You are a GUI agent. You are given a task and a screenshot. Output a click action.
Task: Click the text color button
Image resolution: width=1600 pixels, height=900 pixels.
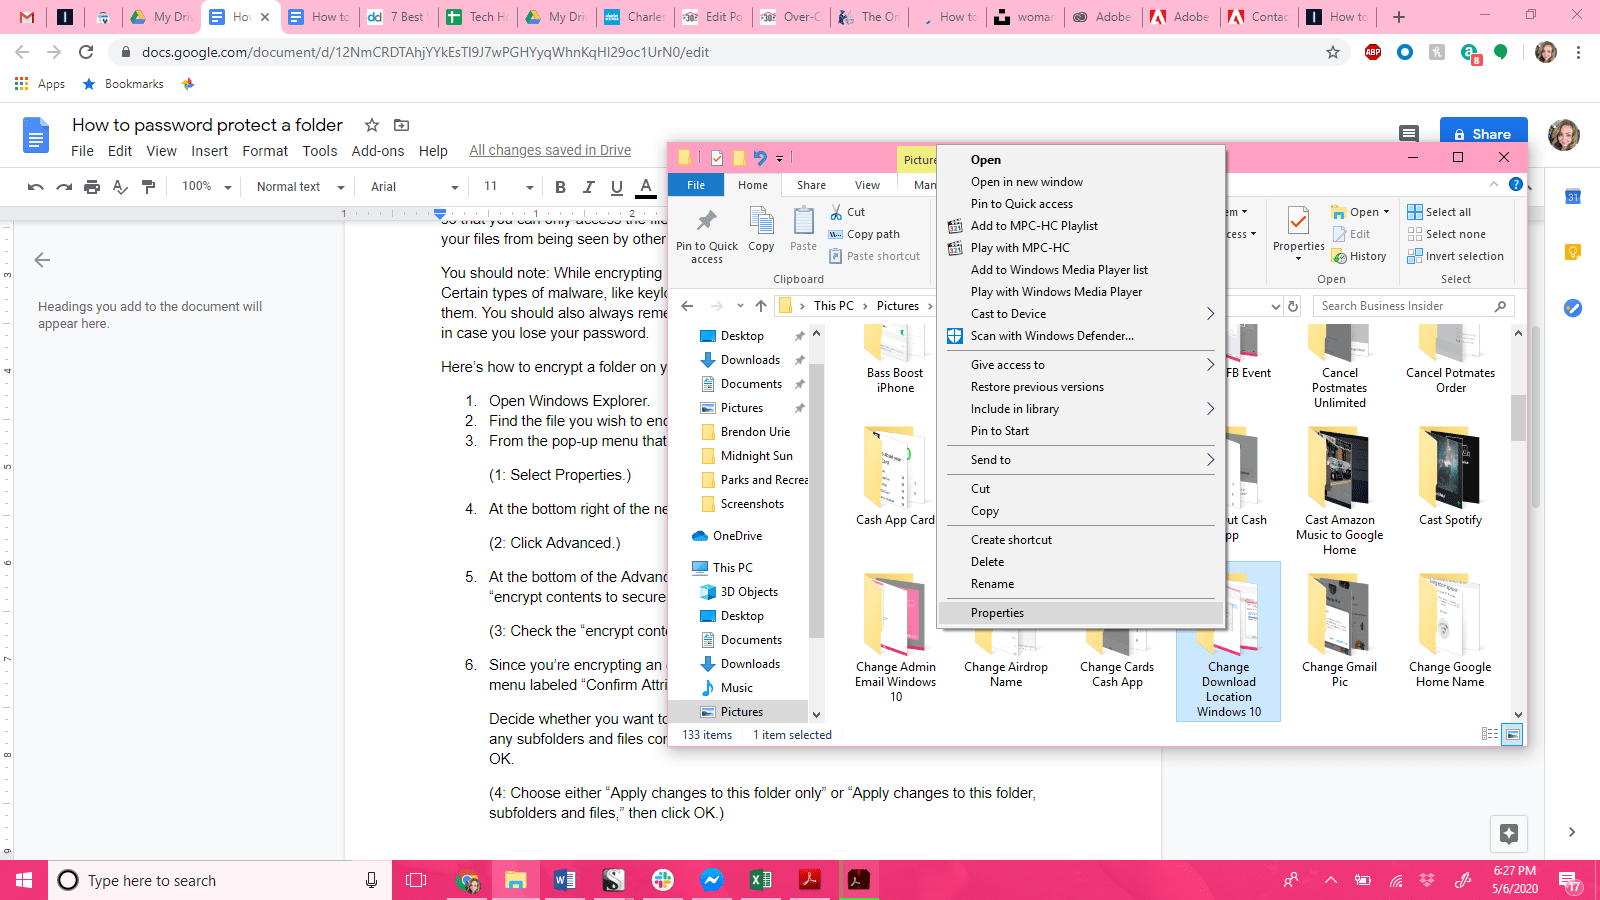click(646, 187)
